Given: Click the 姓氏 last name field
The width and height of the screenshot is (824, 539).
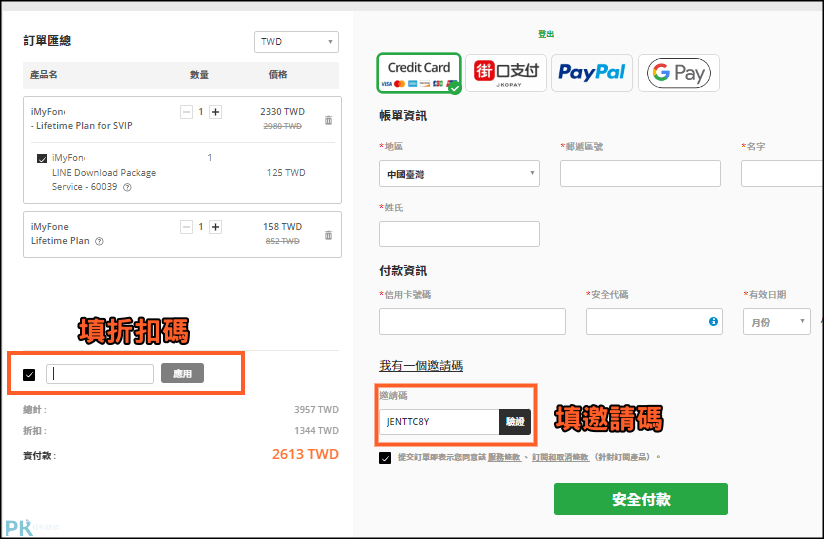Looking at the screenshot, I should (x=459, y=234).
